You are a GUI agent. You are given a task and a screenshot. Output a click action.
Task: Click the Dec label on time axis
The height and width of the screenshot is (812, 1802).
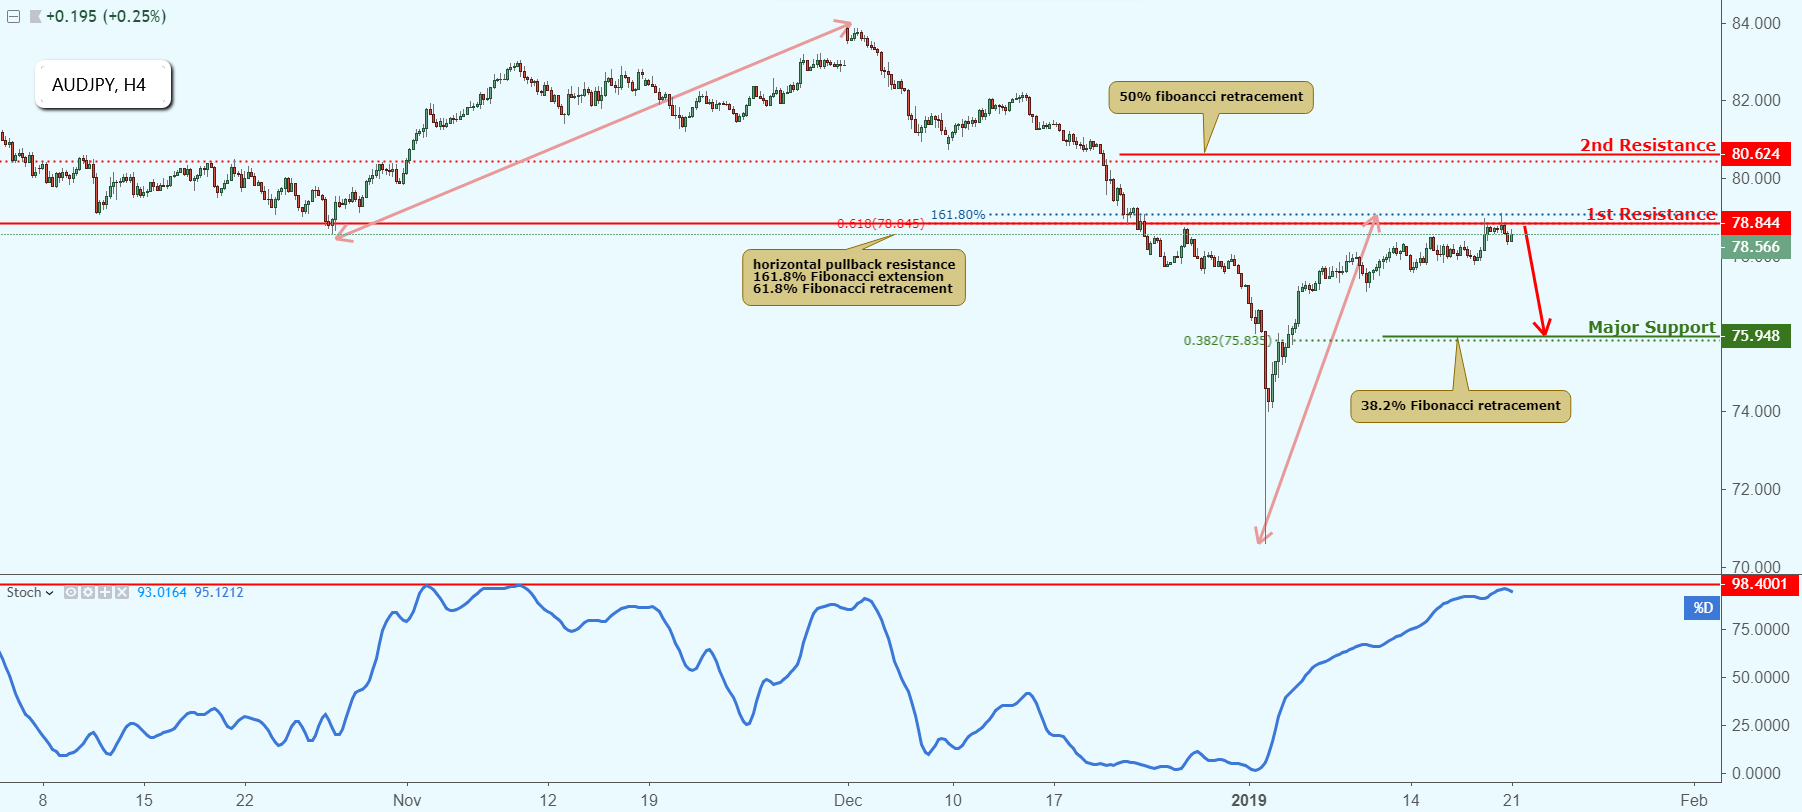click(848, 800)
